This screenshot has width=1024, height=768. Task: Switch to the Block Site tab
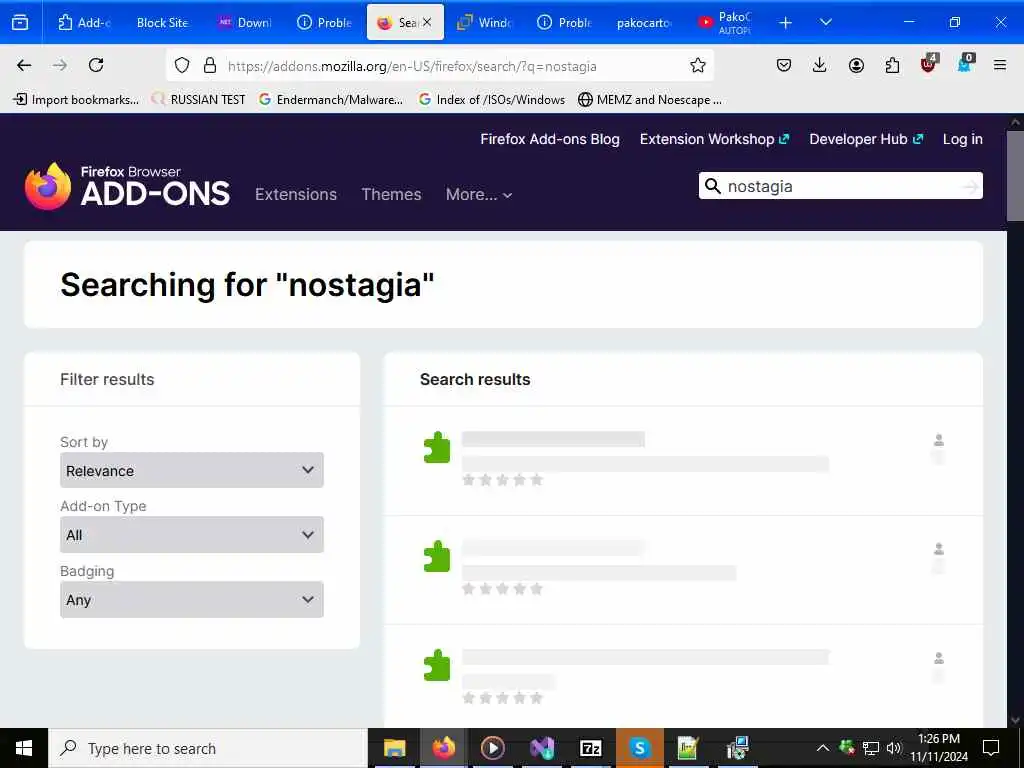click(162, 22)
